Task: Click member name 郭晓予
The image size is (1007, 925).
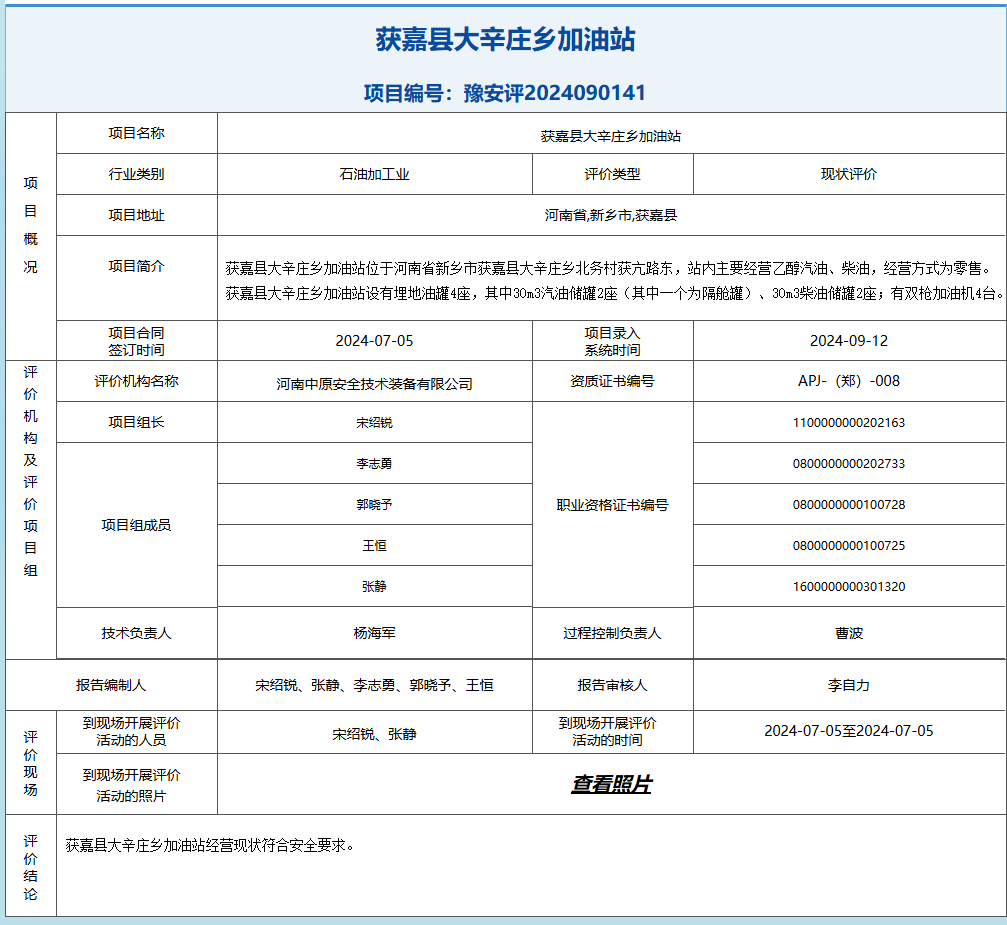Action: 374,505
